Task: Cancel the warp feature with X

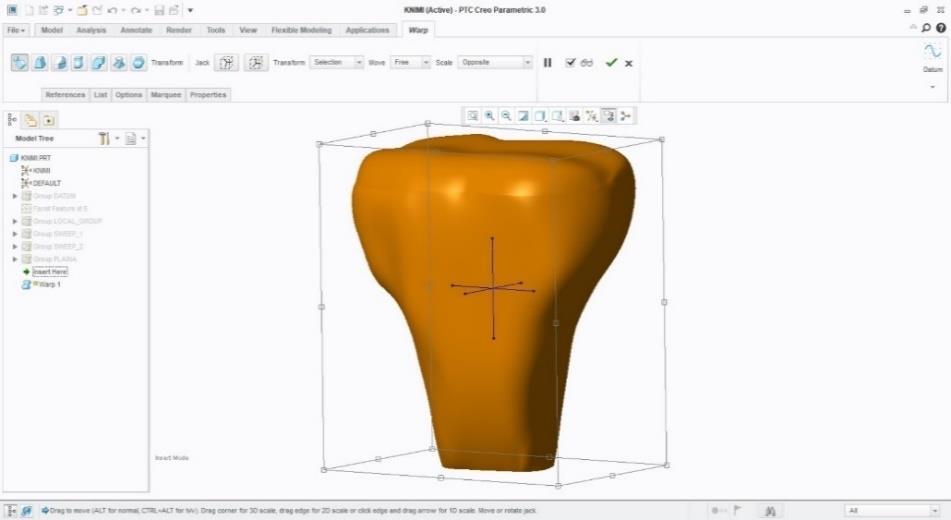Action: tap(629, 63)
